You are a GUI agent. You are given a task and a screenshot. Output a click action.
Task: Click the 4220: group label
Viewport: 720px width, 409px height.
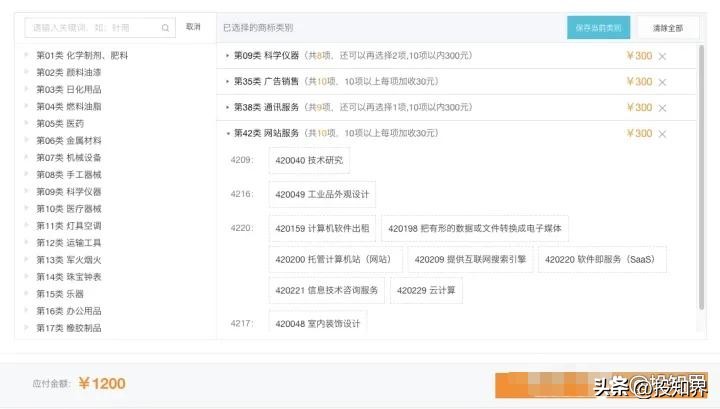pos(242,228)
